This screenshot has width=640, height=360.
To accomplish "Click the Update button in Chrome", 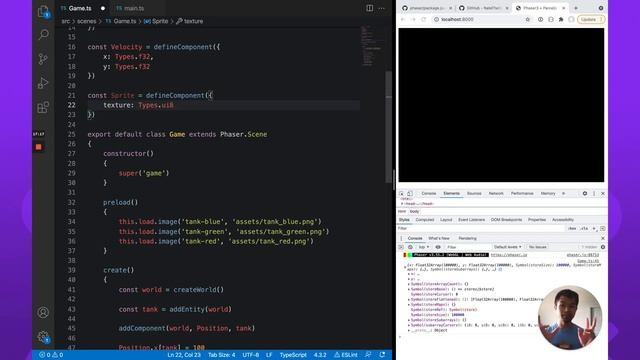I will pos(591,19).
